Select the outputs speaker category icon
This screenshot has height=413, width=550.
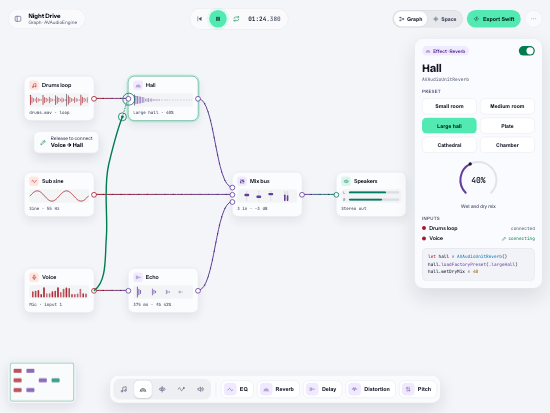click(200, 389)
